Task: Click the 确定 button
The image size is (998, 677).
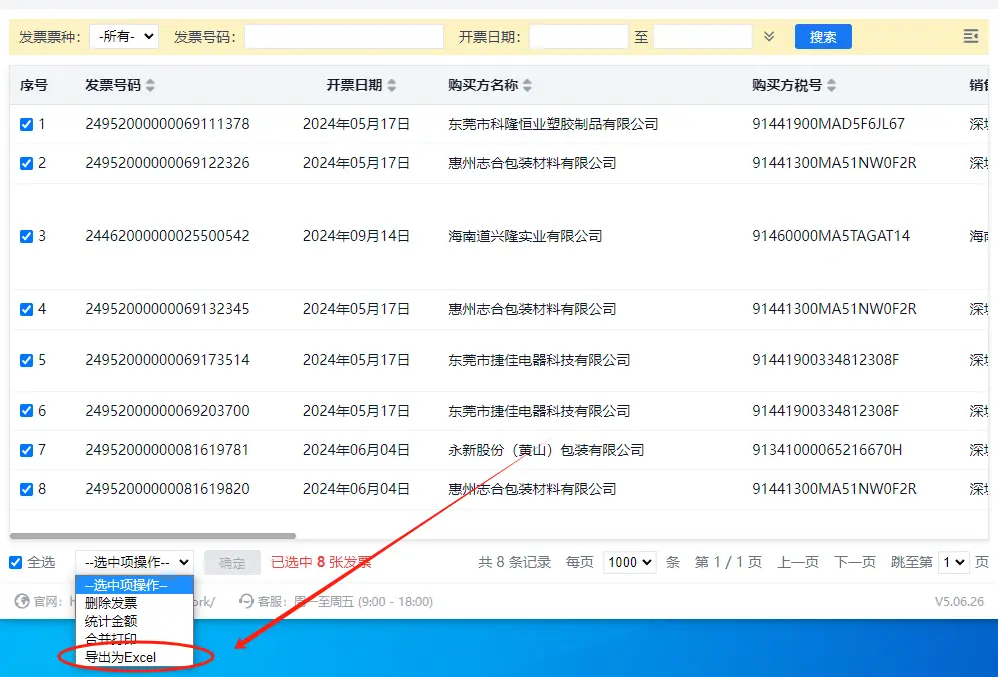Action: pyautogui.click(x=232, y=562)
